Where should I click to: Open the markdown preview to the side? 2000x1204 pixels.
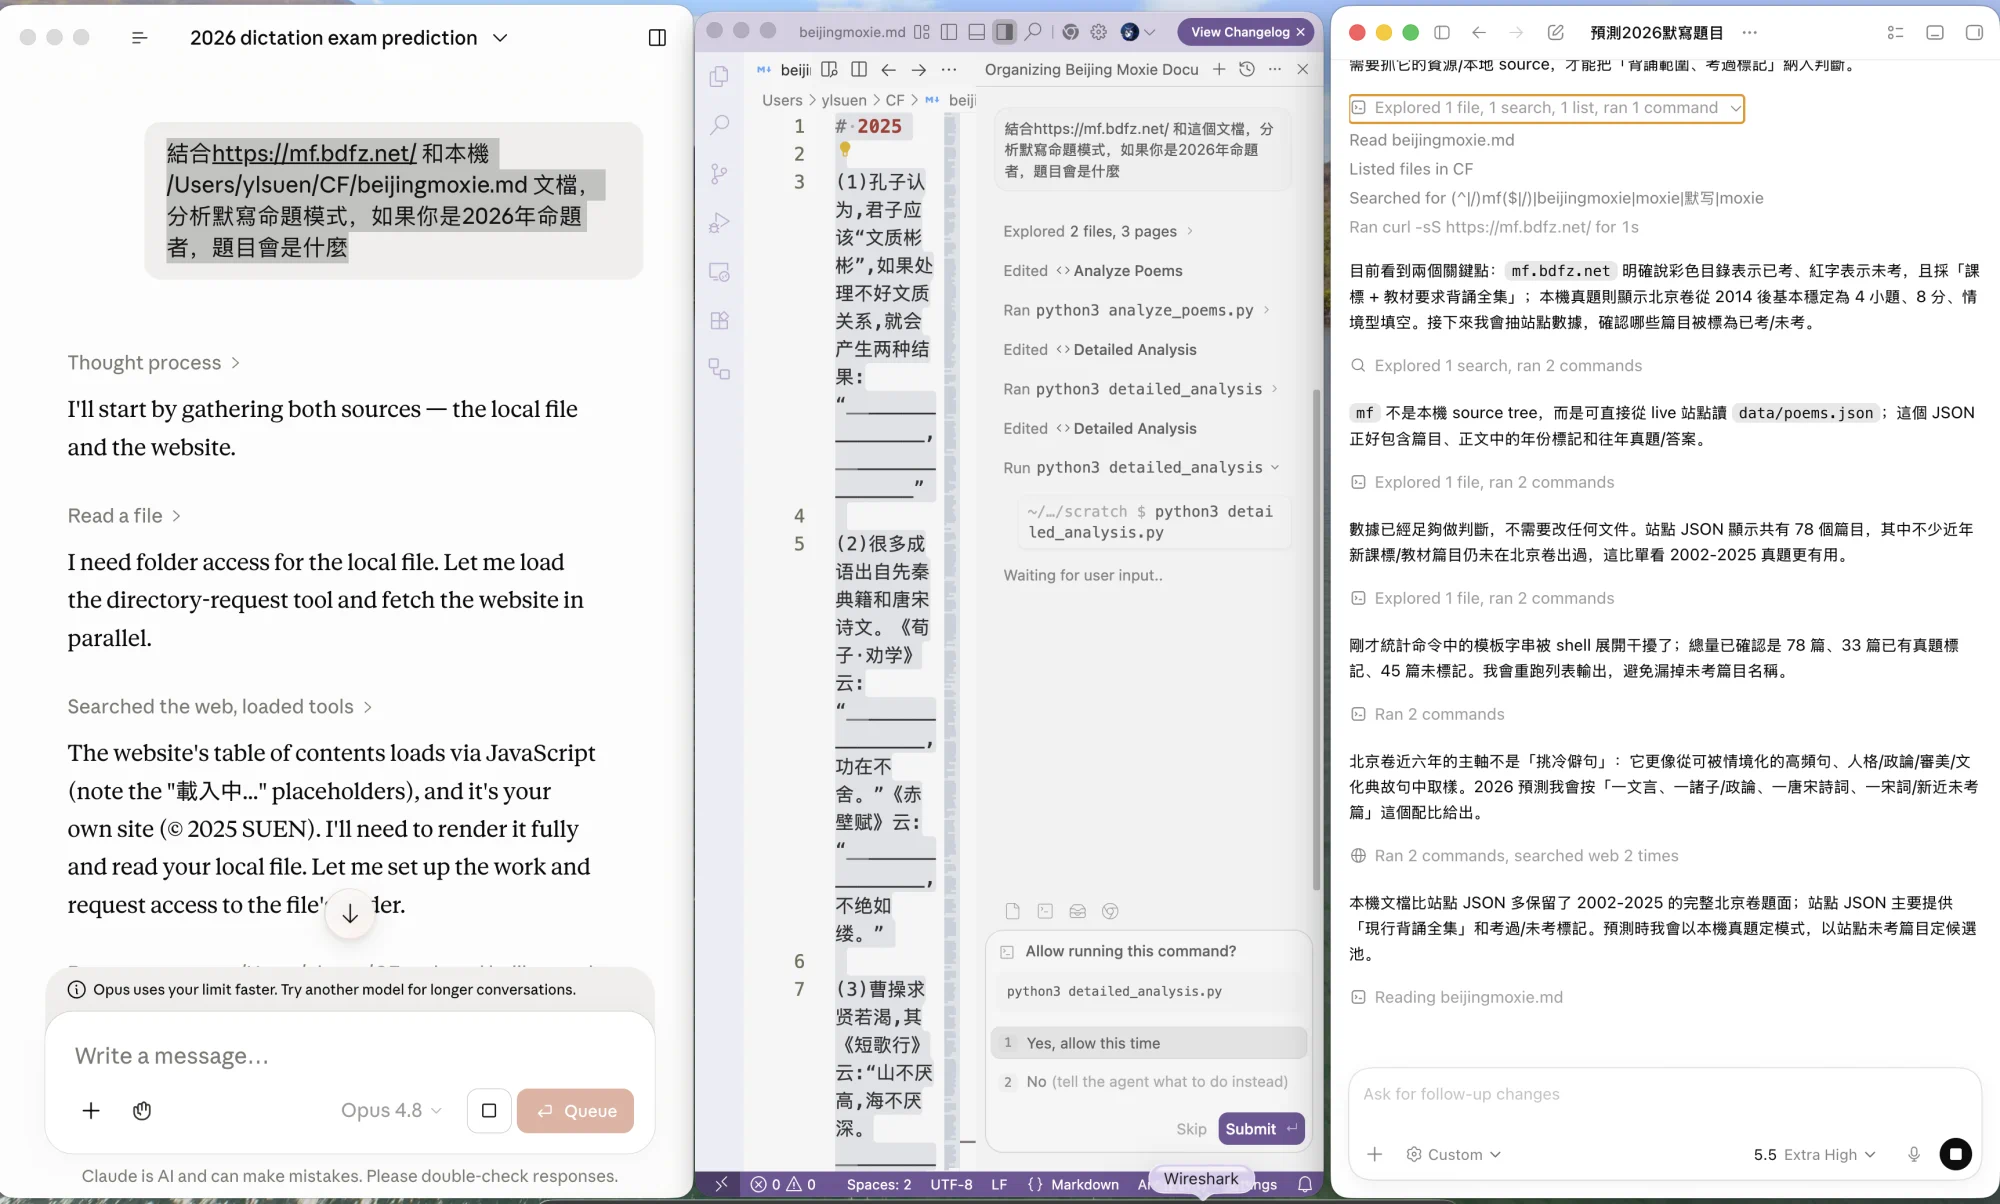(829, 69)
